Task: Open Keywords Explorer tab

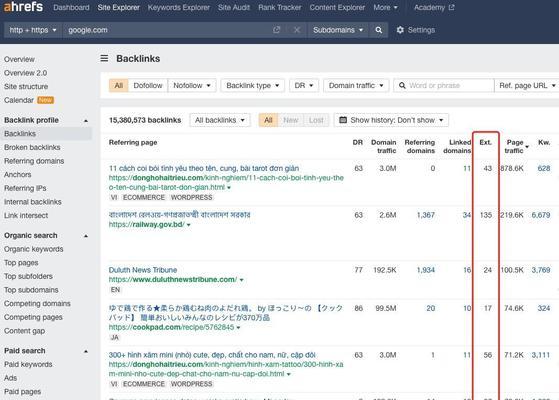Action: 179,7
